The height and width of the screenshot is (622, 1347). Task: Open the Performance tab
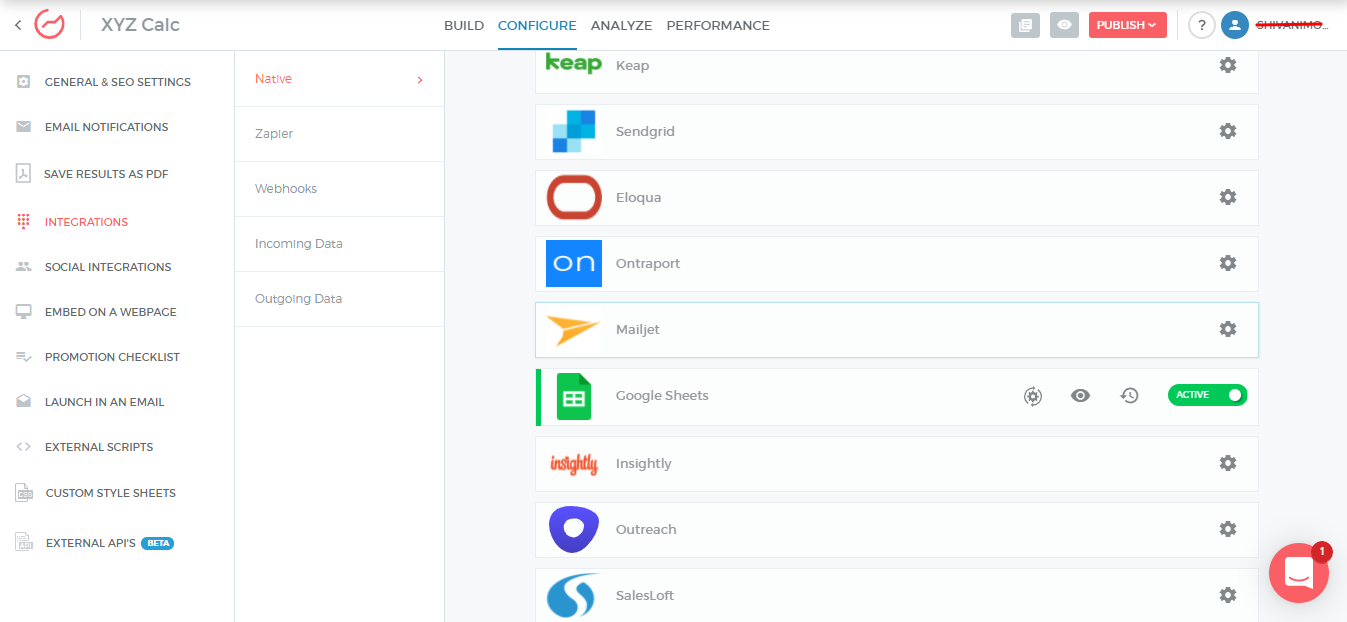(718, 25)
